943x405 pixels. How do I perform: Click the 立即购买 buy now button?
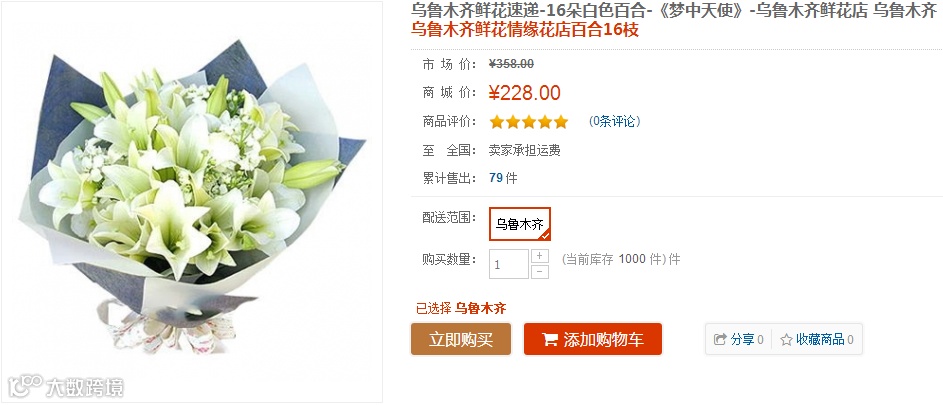coord(461,339)
